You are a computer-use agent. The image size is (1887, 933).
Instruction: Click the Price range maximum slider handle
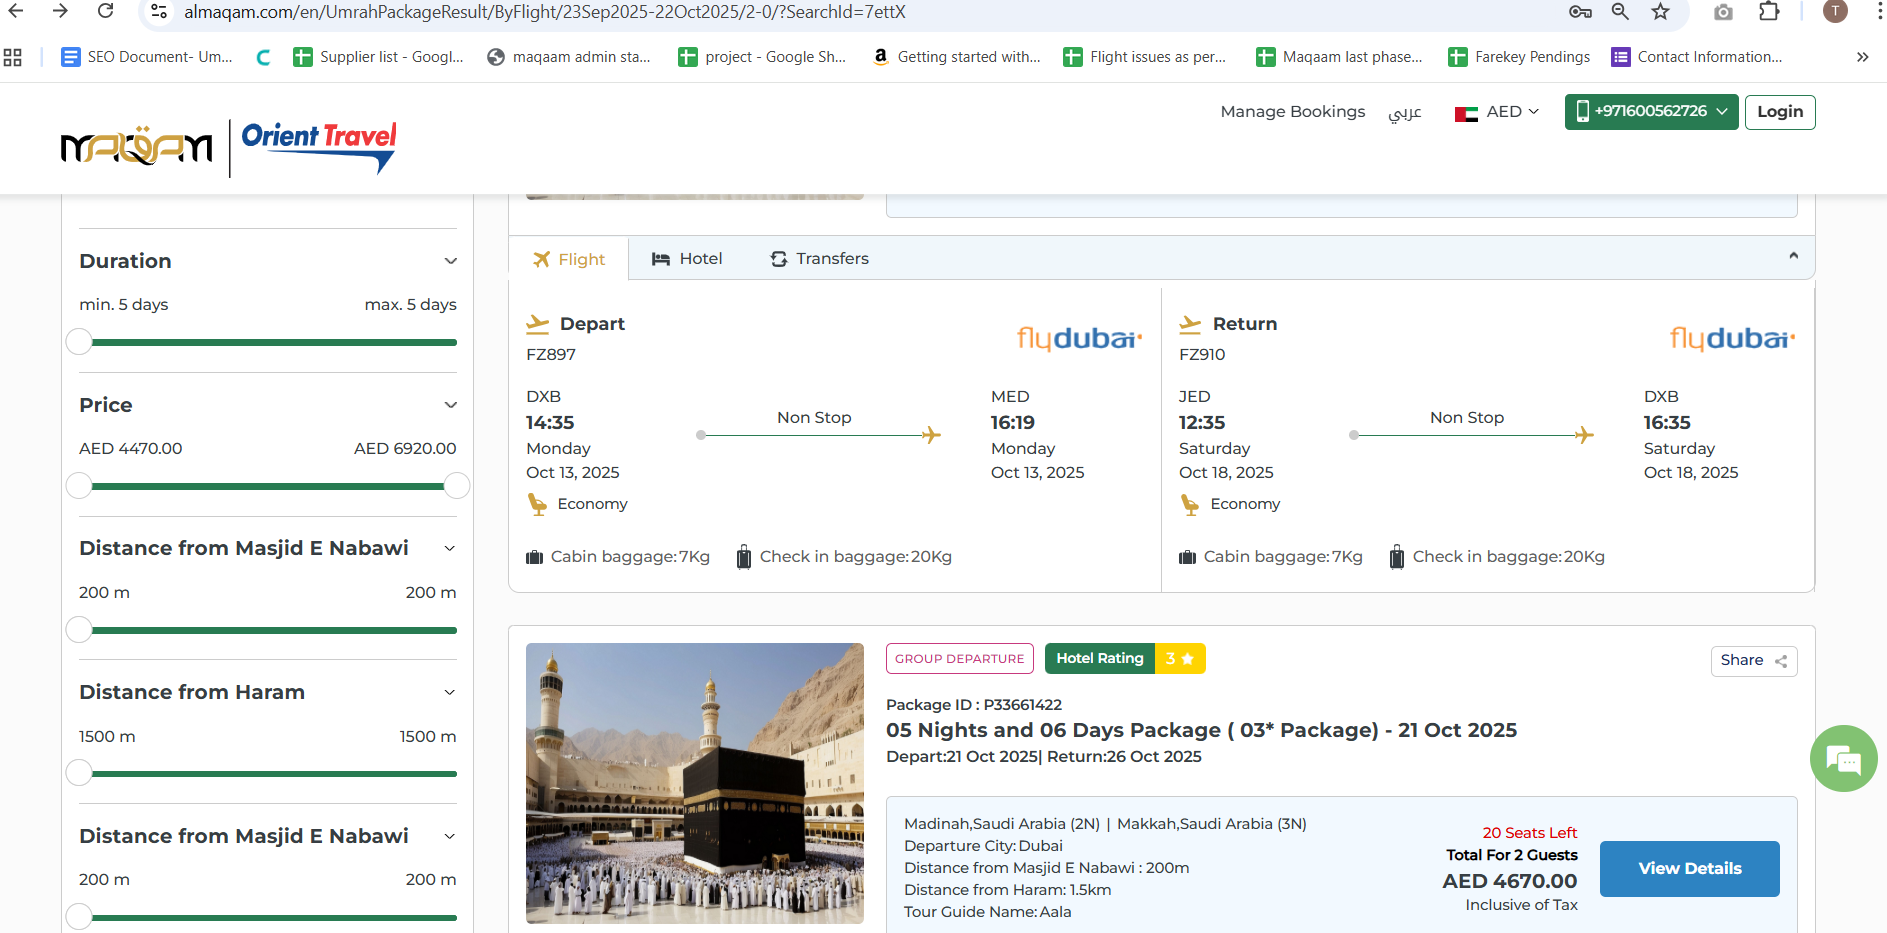pyautogui.click(x=457, y=486)
